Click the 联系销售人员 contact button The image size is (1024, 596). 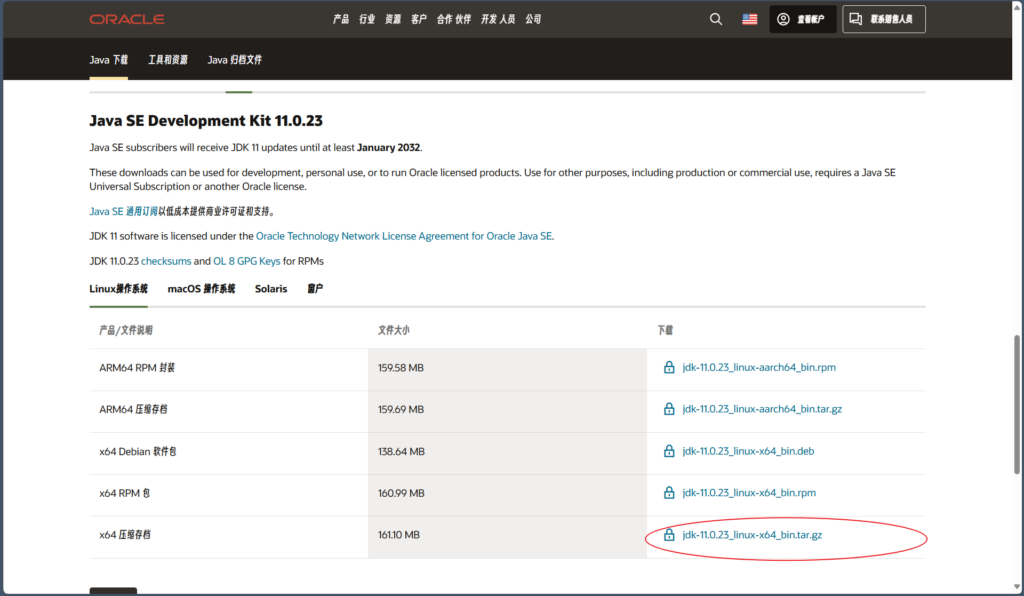point(884,19)
